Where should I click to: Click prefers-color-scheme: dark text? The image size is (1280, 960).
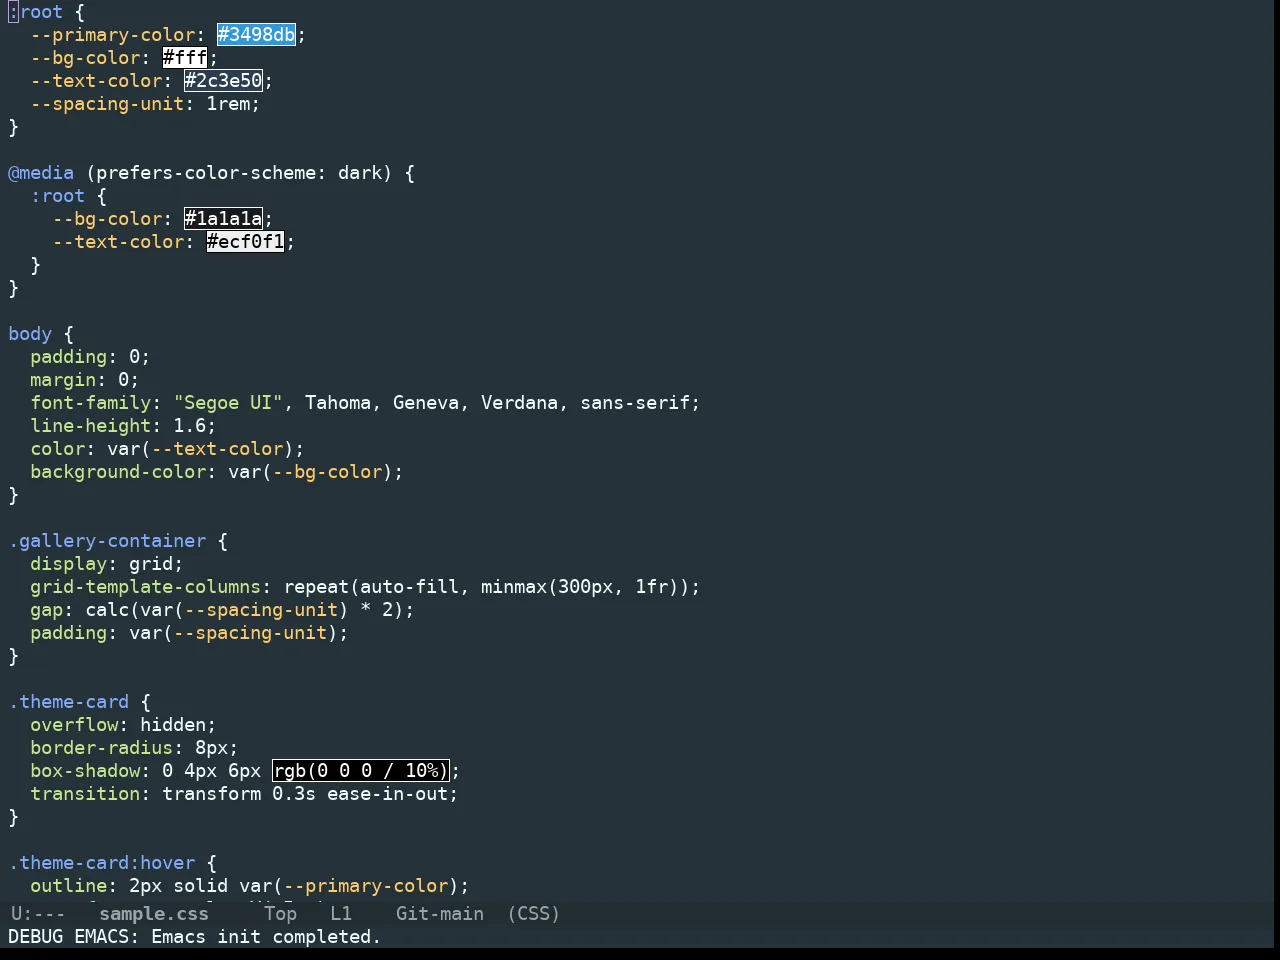click(x=239, y=173)
